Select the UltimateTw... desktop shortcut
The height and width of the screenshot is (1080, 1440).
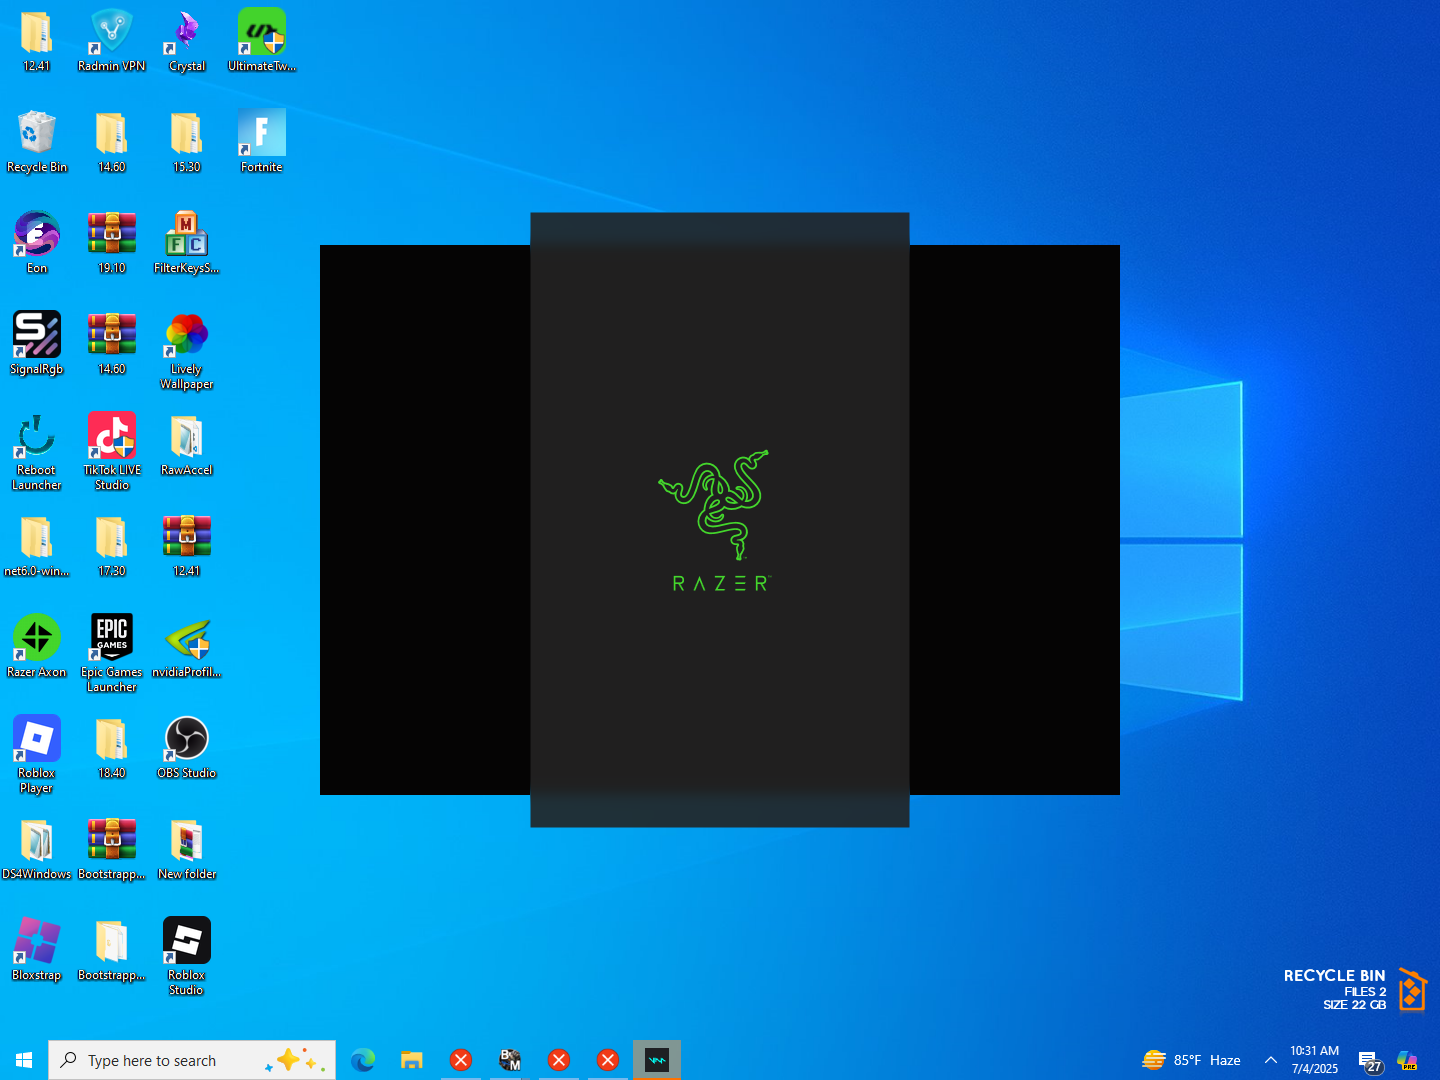262,41
